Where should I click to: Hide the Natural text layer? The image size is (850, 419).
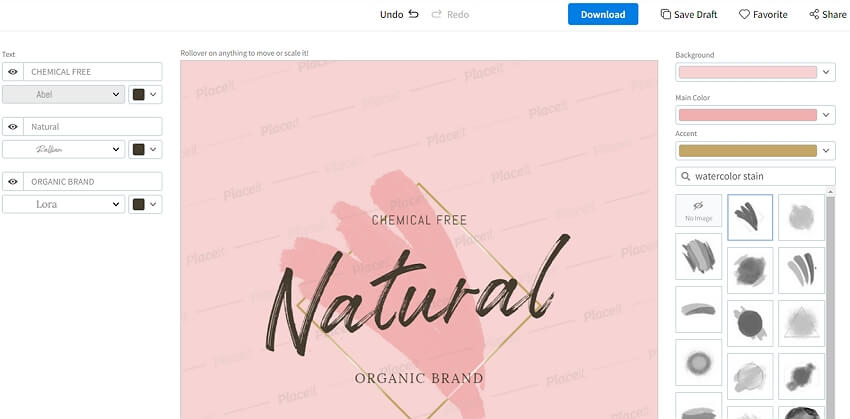(x=13, y=126)
